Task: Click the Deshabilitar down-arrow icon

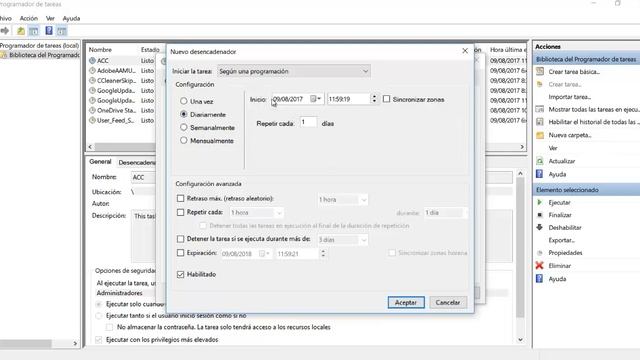Action: [540, 227]
